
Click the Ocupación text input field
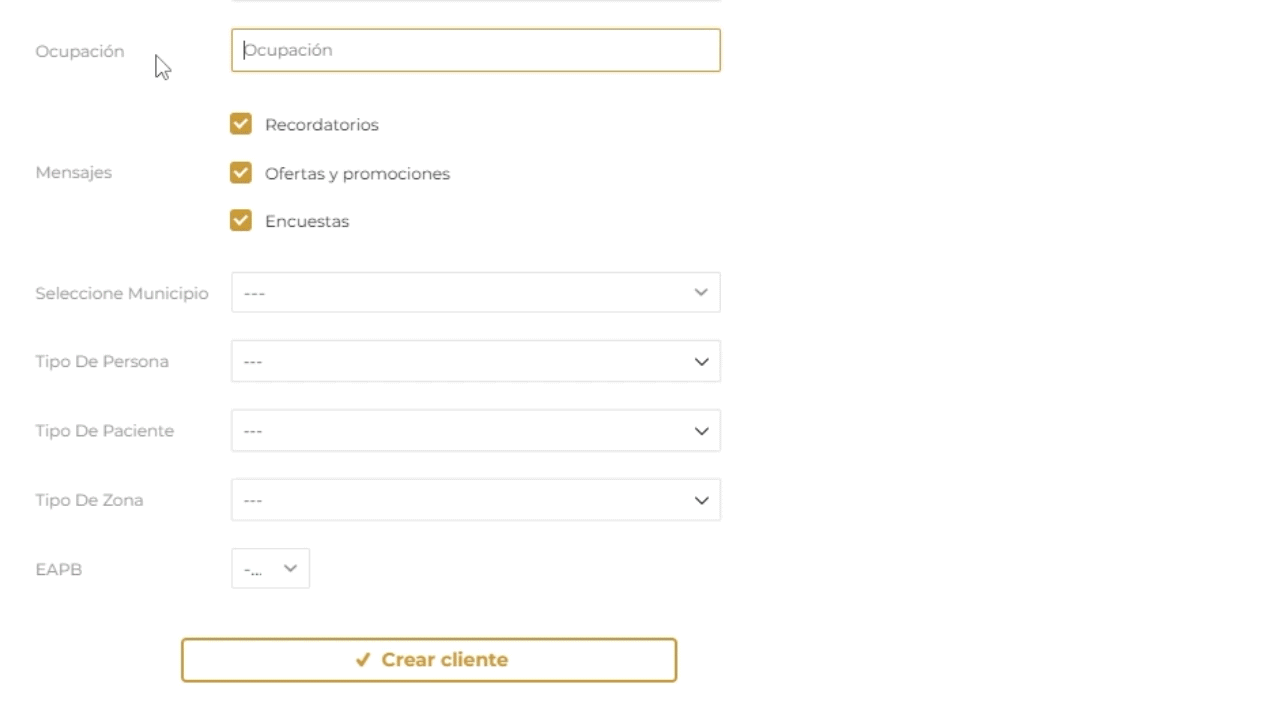[475, 50]
